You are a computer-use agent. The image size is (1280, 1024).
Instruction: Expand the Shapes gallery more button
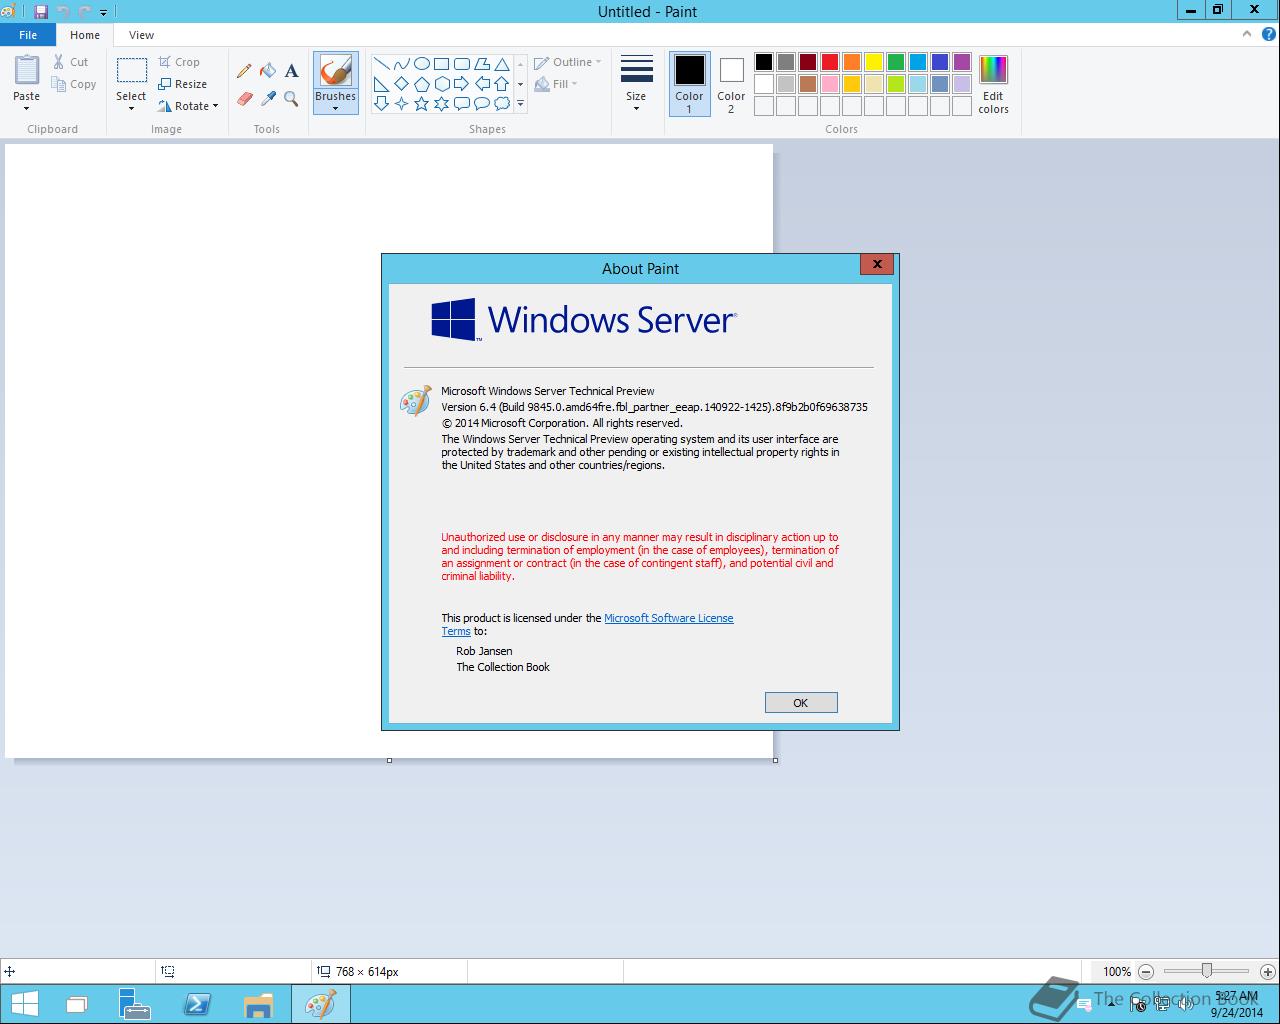520,103
